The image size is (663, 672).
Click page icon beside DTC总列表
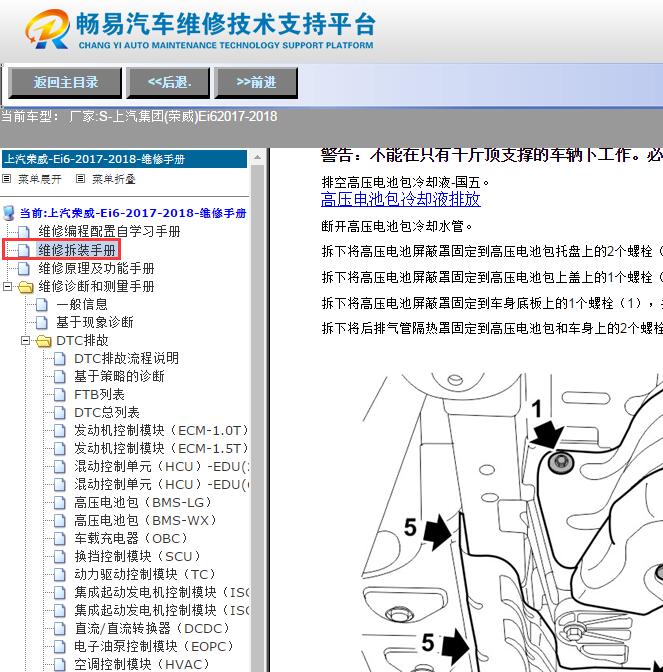tap(60, 413)
